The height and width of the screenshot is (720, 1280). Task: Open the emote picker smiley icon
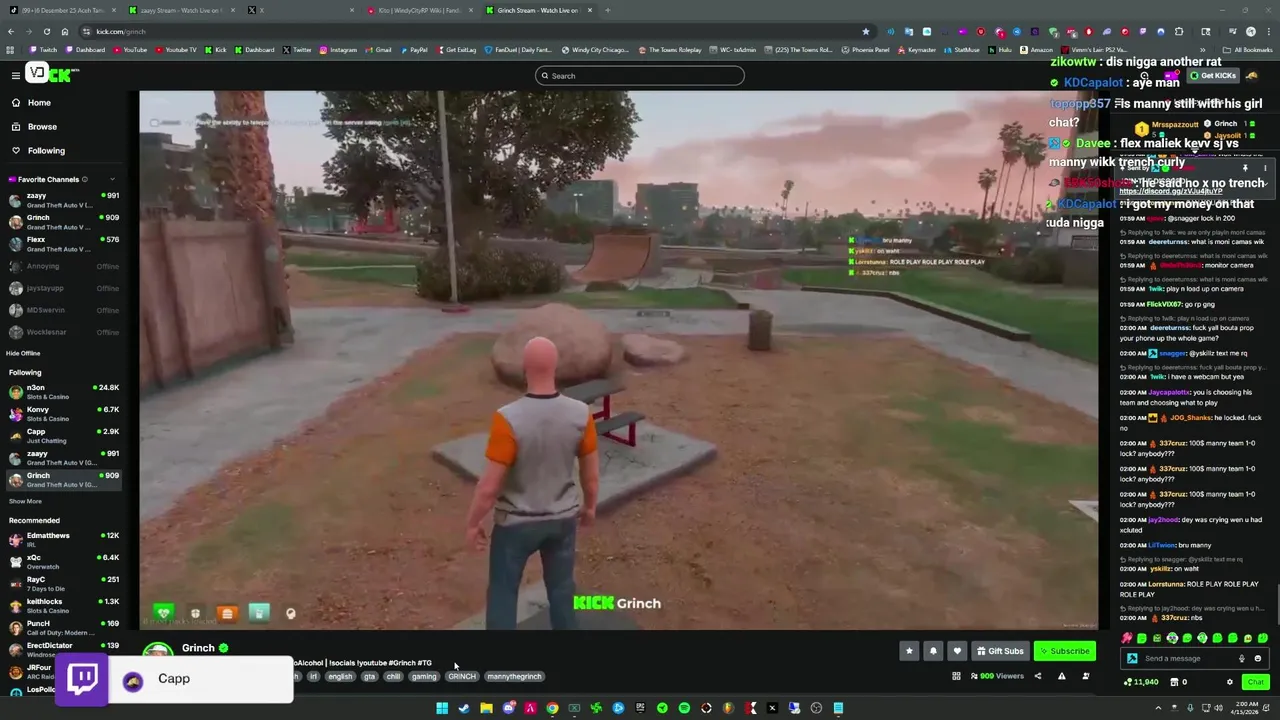pos(1257,658)
